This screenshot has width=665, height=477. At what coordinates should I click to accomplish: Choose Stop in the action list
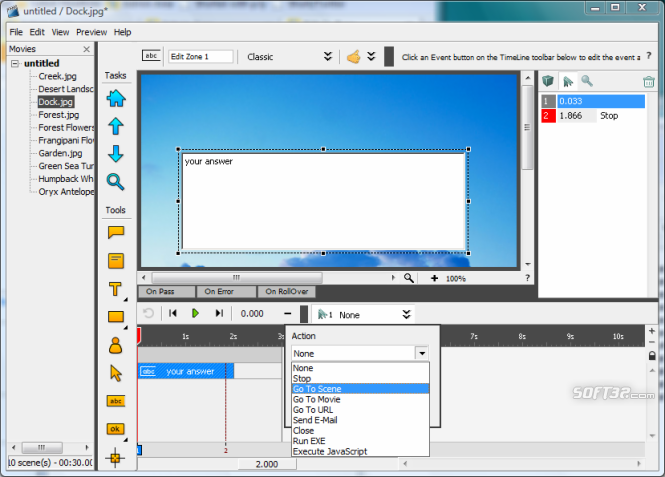click(x=360, y=379)
